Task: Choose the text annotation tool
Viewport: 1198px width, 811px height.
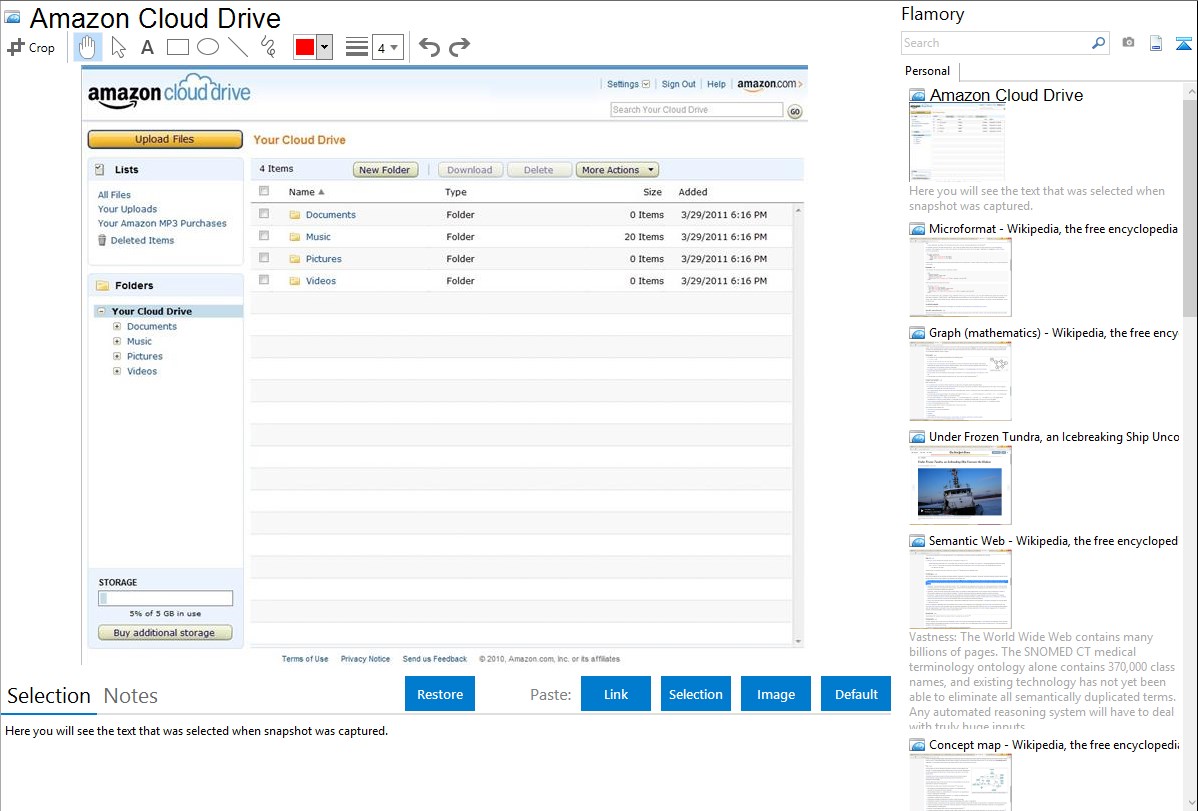Action: click(x=147, y=47)
